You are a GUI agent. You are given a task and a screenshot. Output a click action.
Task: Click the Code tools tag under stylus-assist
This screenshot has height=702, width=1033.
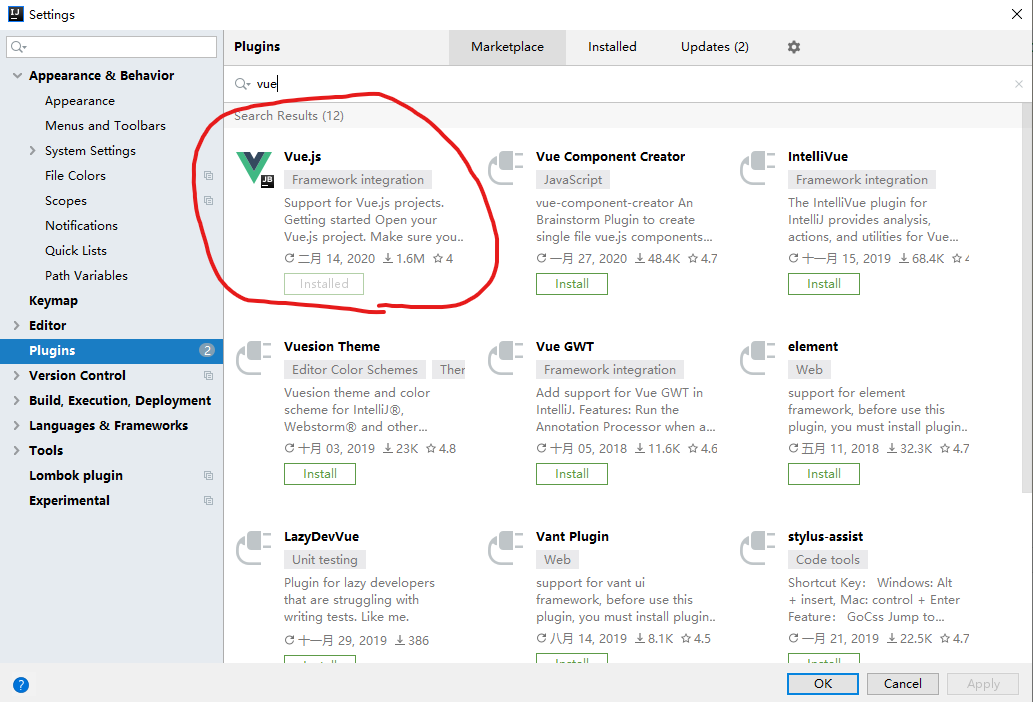(827, 560)
